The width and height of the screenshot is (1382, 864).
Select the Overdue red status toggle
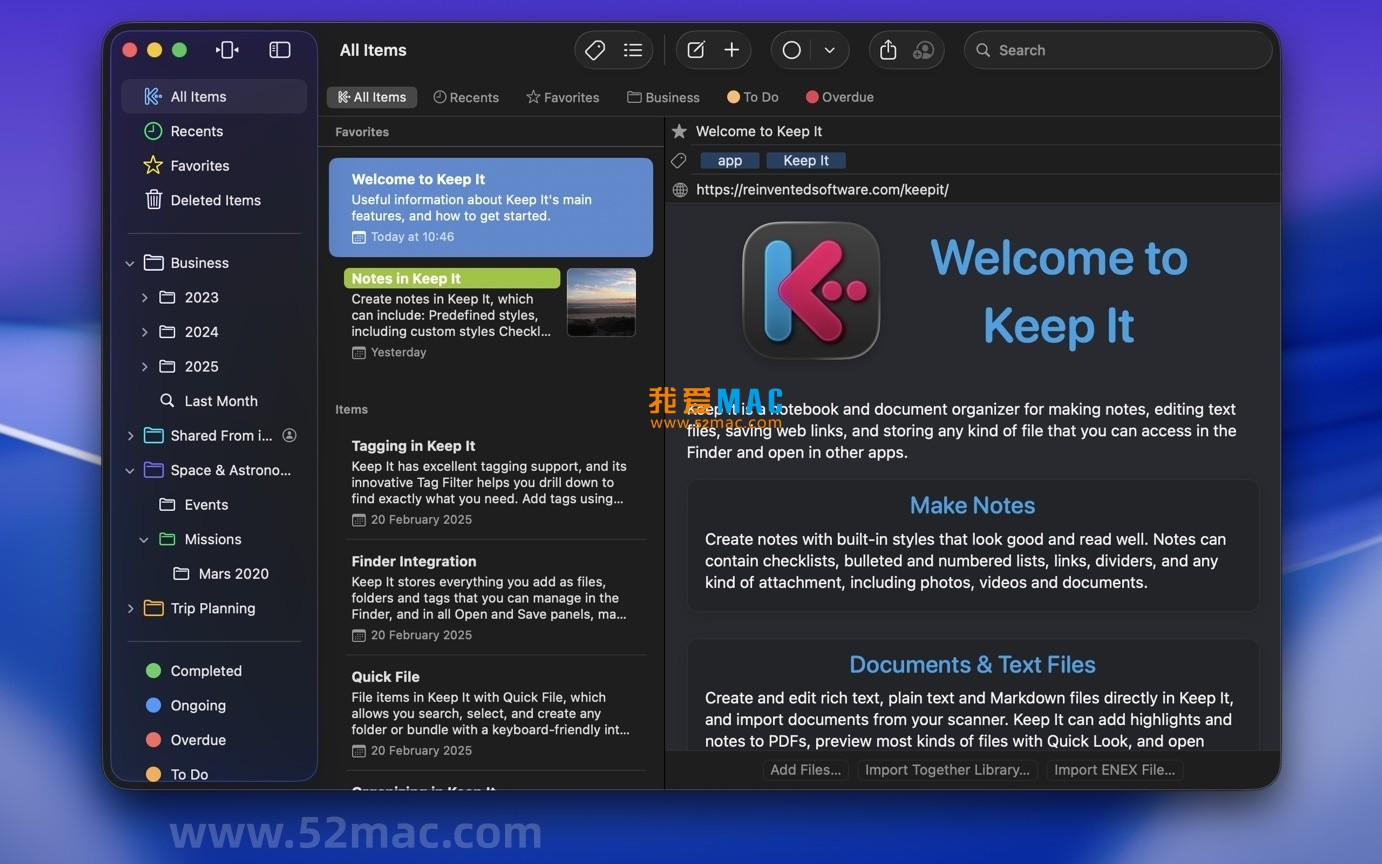point(155,740)
